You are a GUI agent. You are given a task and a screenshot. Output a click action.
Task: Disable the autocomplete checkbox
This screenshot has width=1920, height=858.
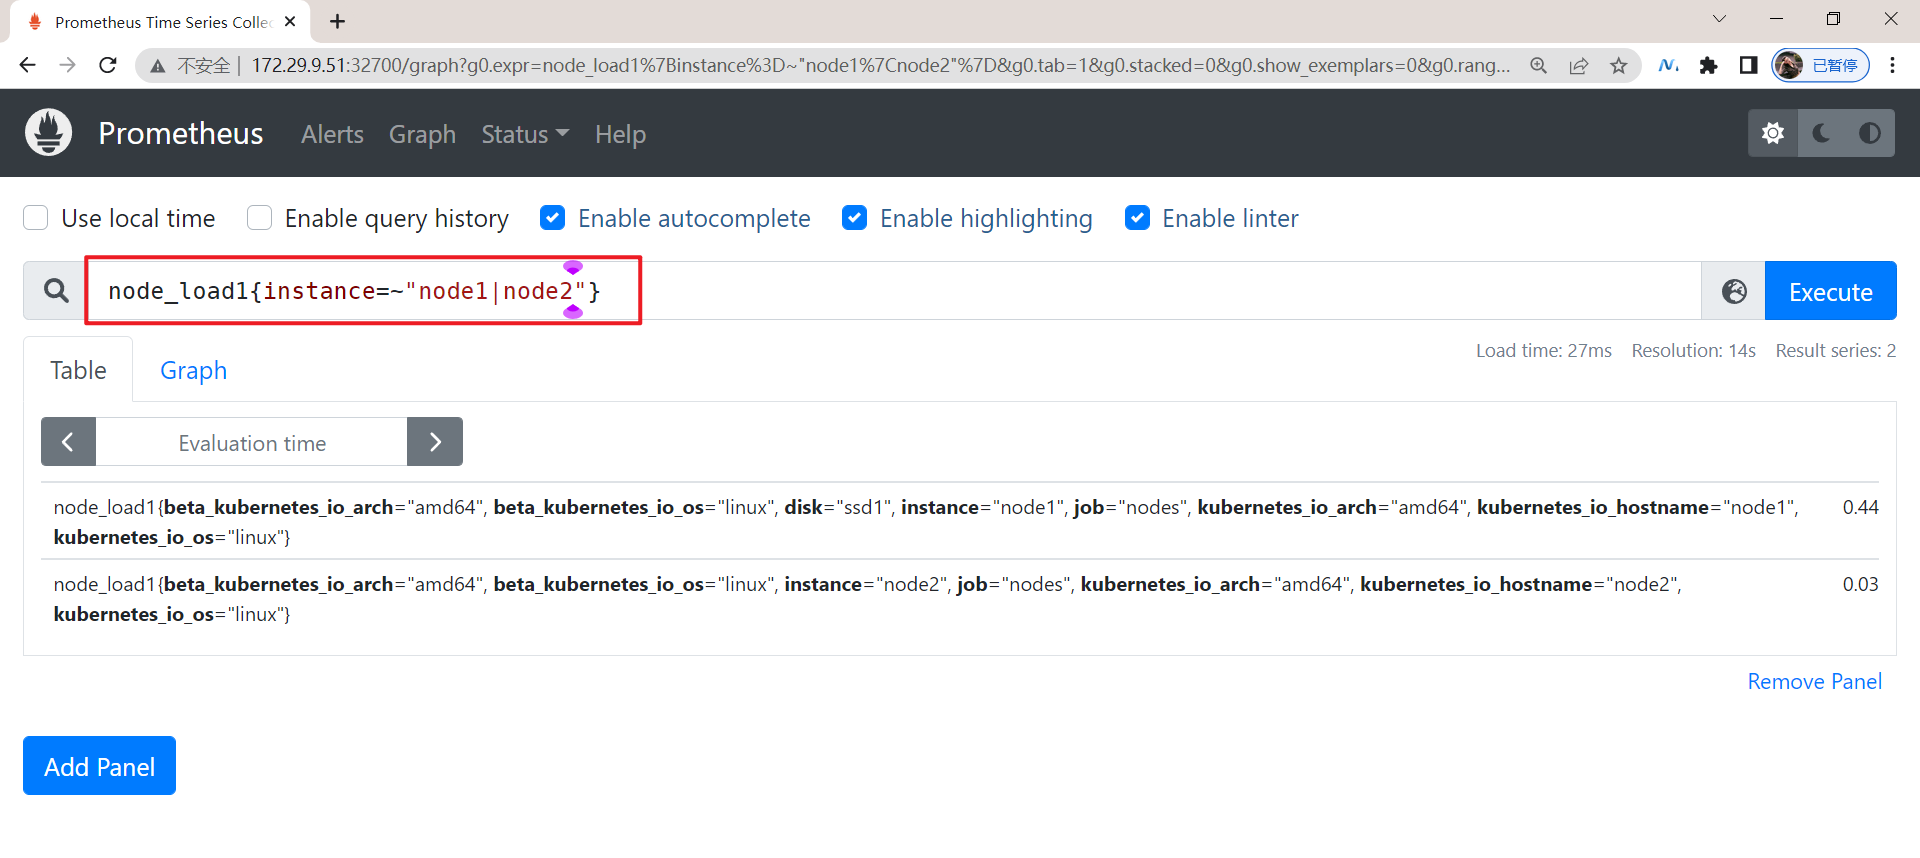552,218
